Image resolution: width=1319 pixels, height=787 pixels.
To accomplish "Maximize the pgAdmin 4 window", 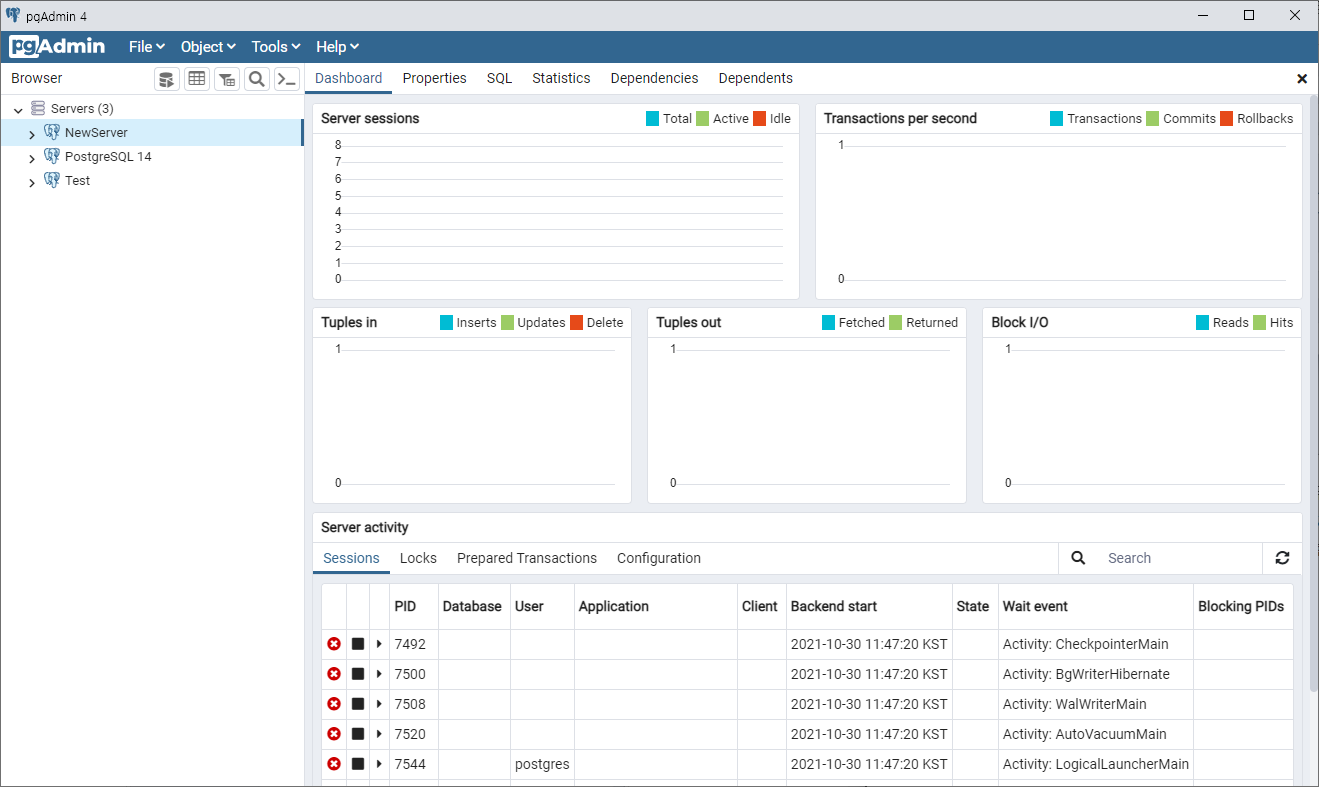I will click(x=1249, y=15).
